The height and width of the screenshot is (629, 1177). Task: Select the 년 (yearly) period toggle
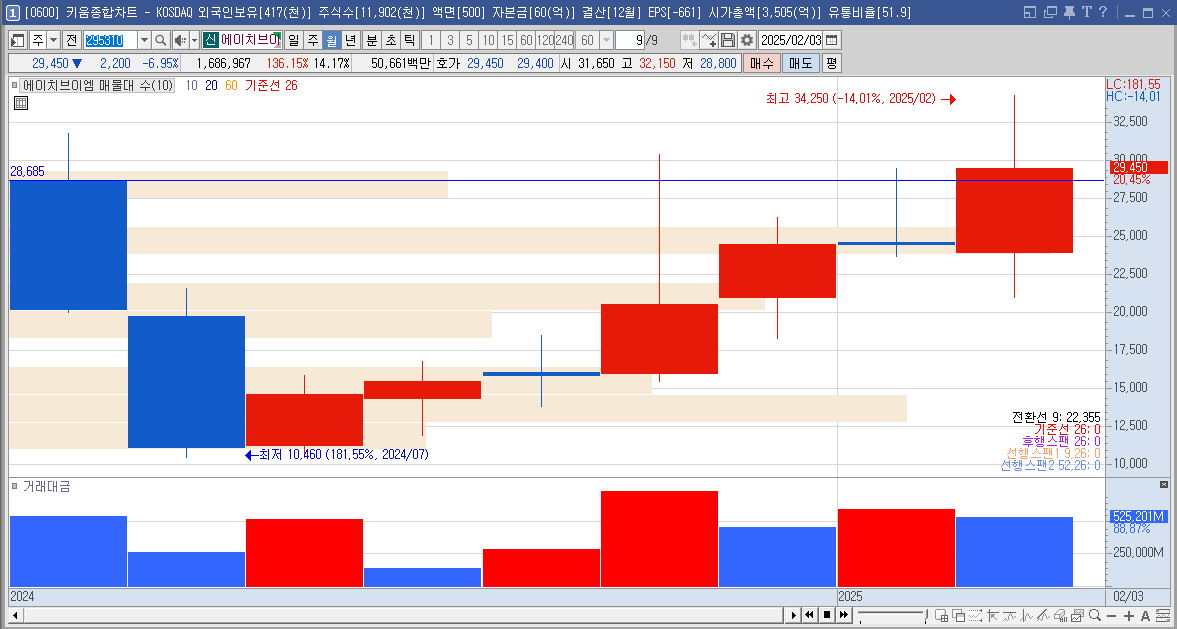click(x=350, y=40)
